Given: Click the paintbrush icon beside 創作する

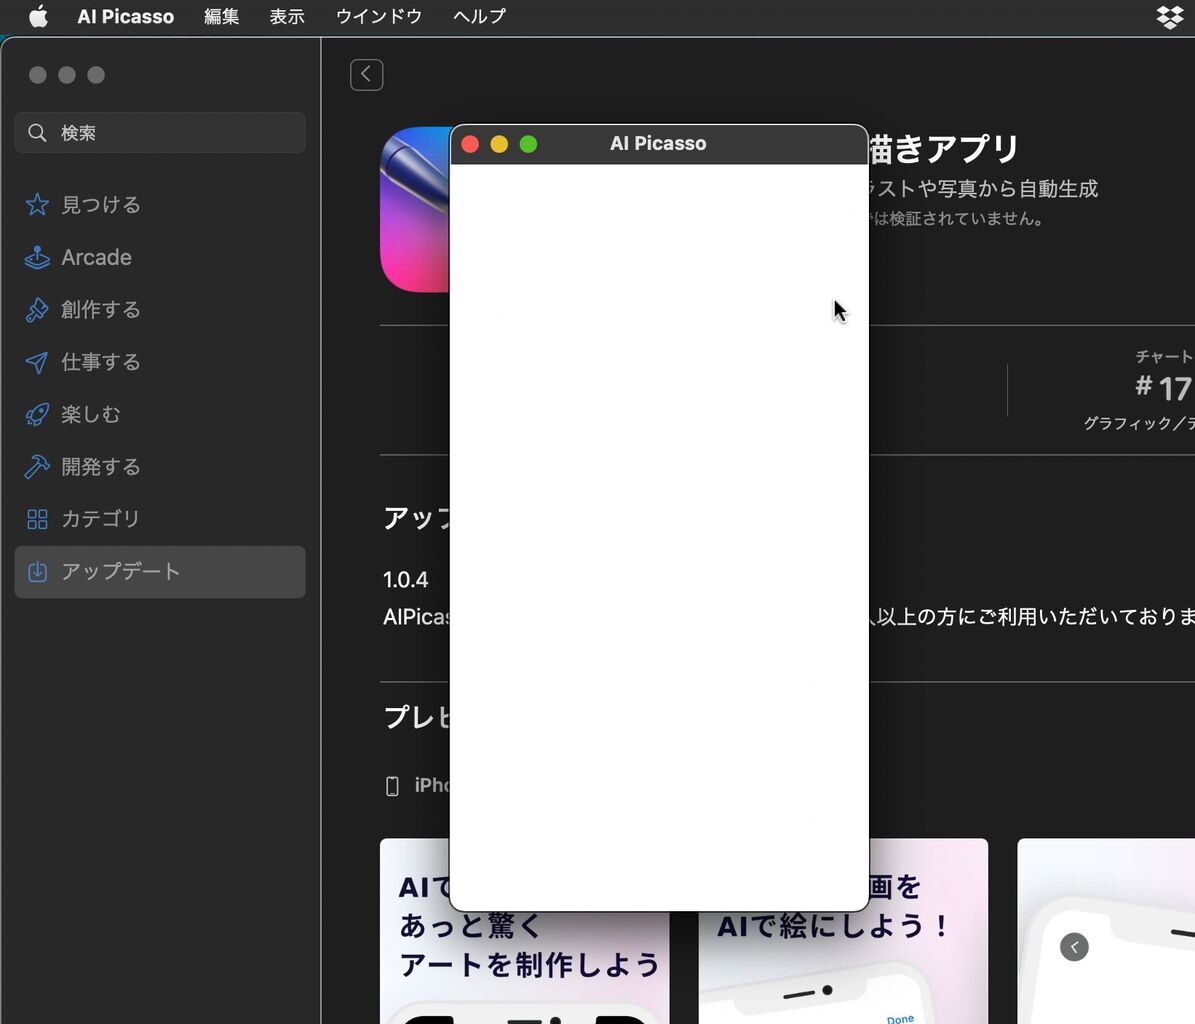Looking at the screenshot, I should (37, 309).
